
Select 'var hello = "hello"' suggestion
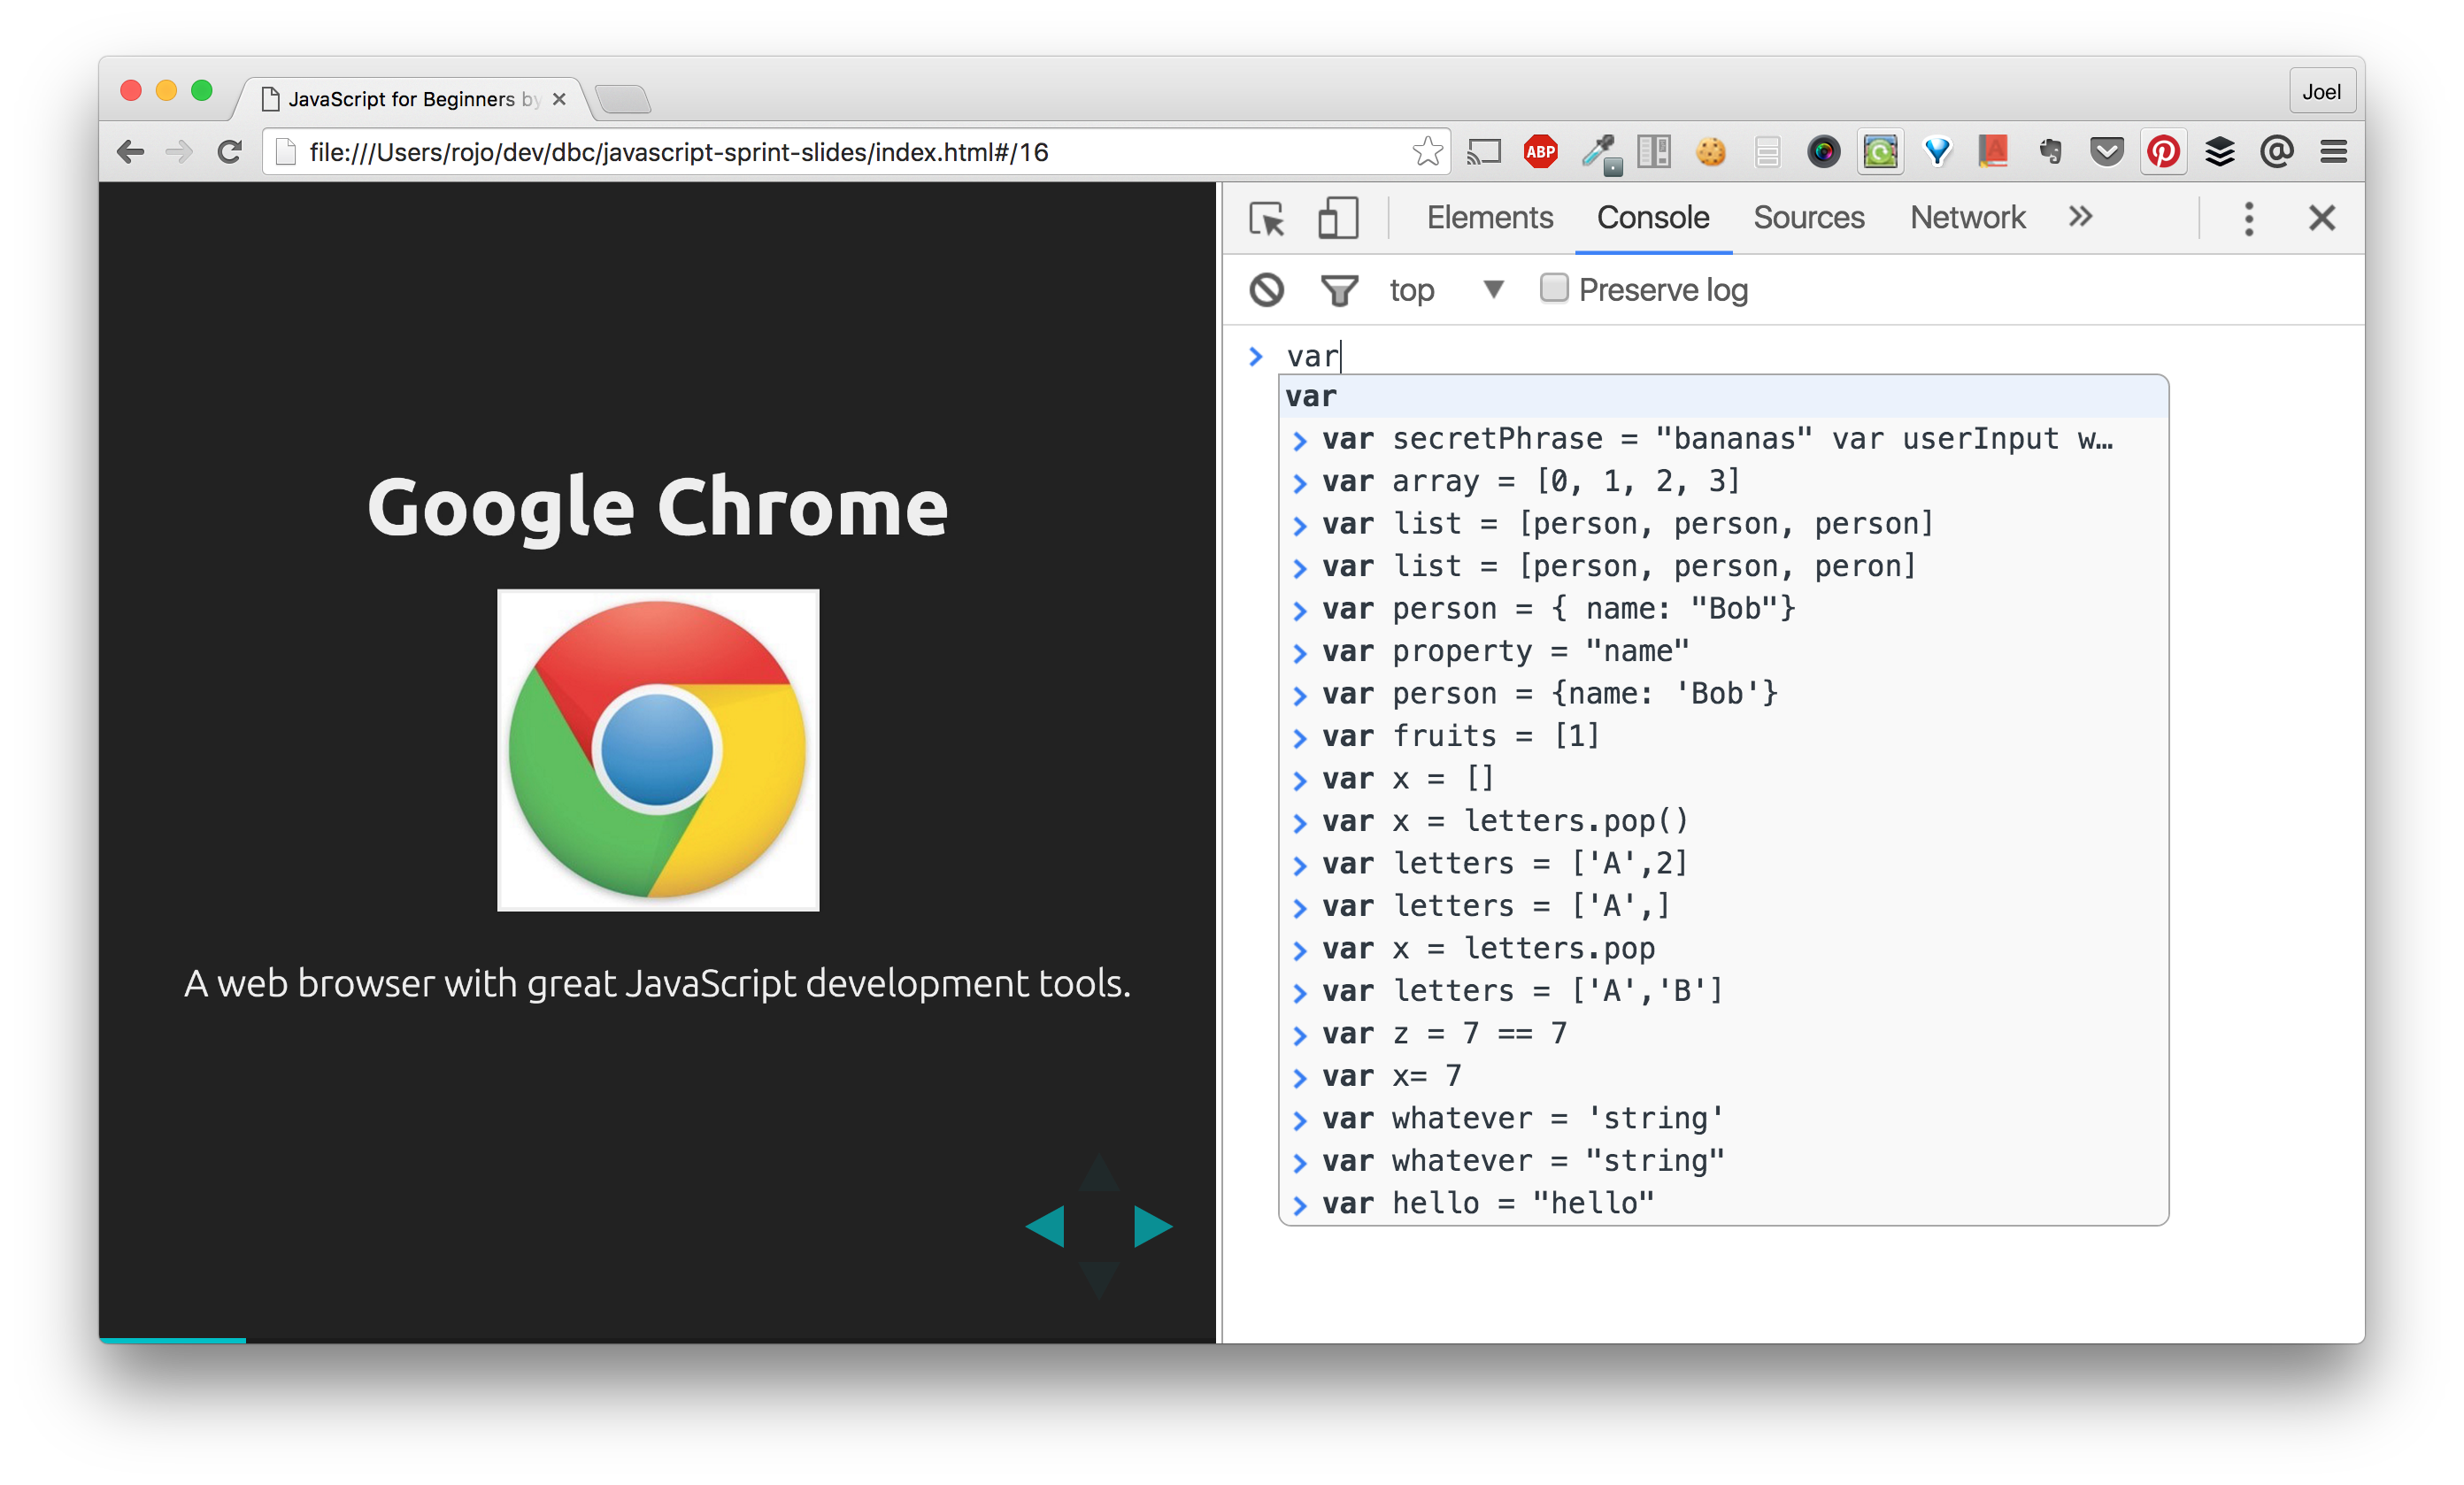pos(1724,1204)
